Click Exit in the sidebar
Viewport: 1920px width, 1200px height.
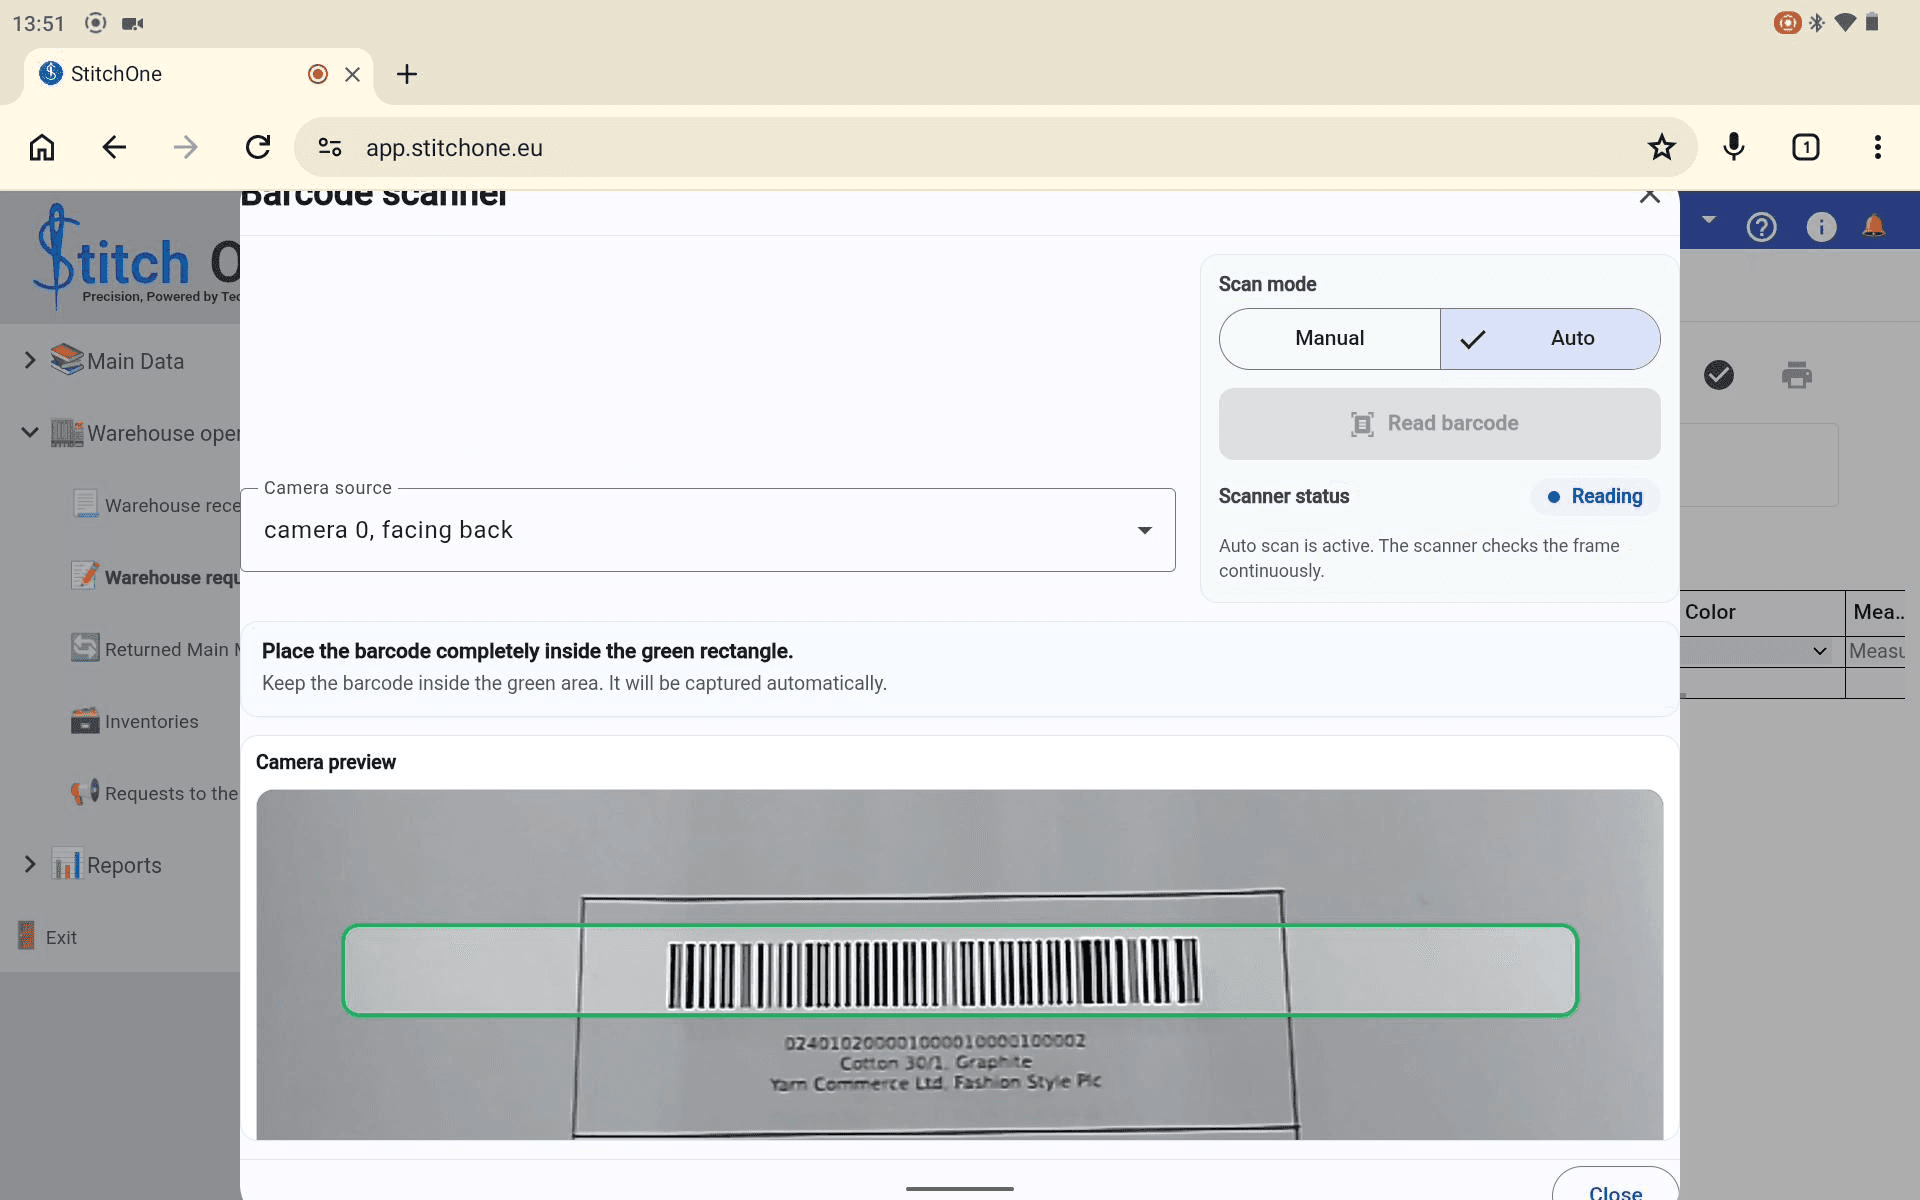61,938
